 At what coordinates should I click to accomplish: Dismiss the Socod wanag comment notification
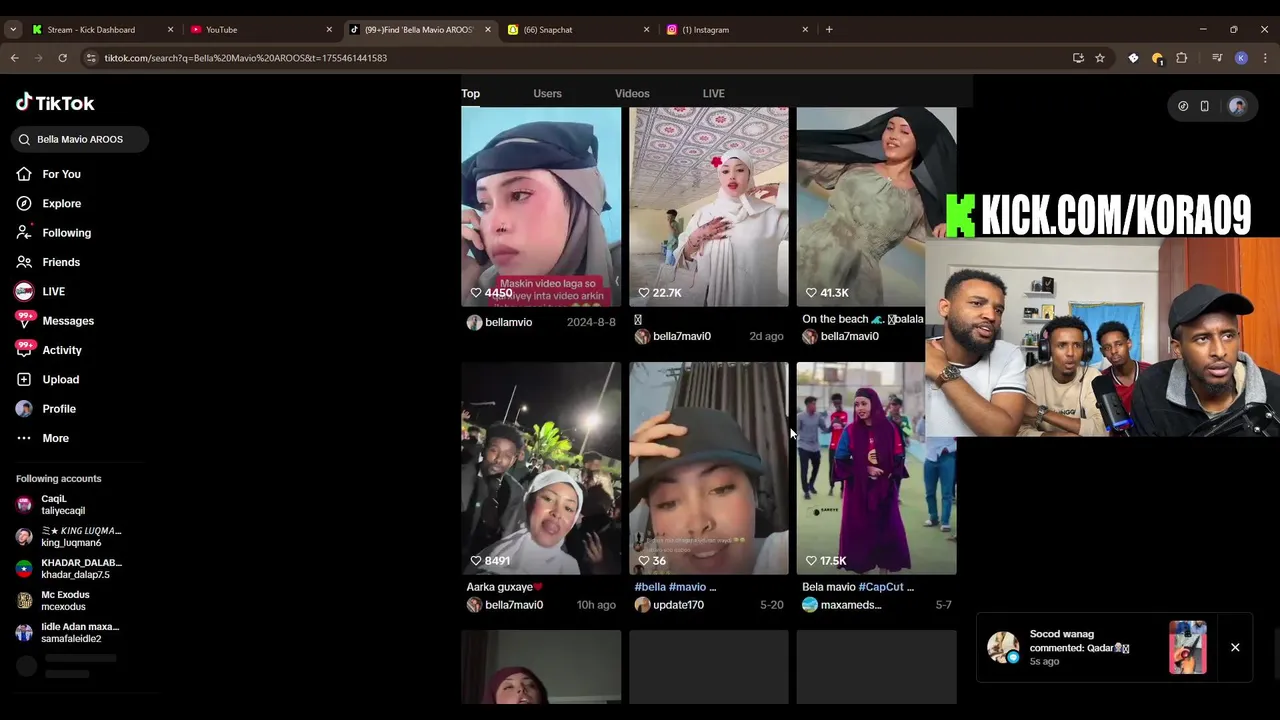[x=1235, y=648]
